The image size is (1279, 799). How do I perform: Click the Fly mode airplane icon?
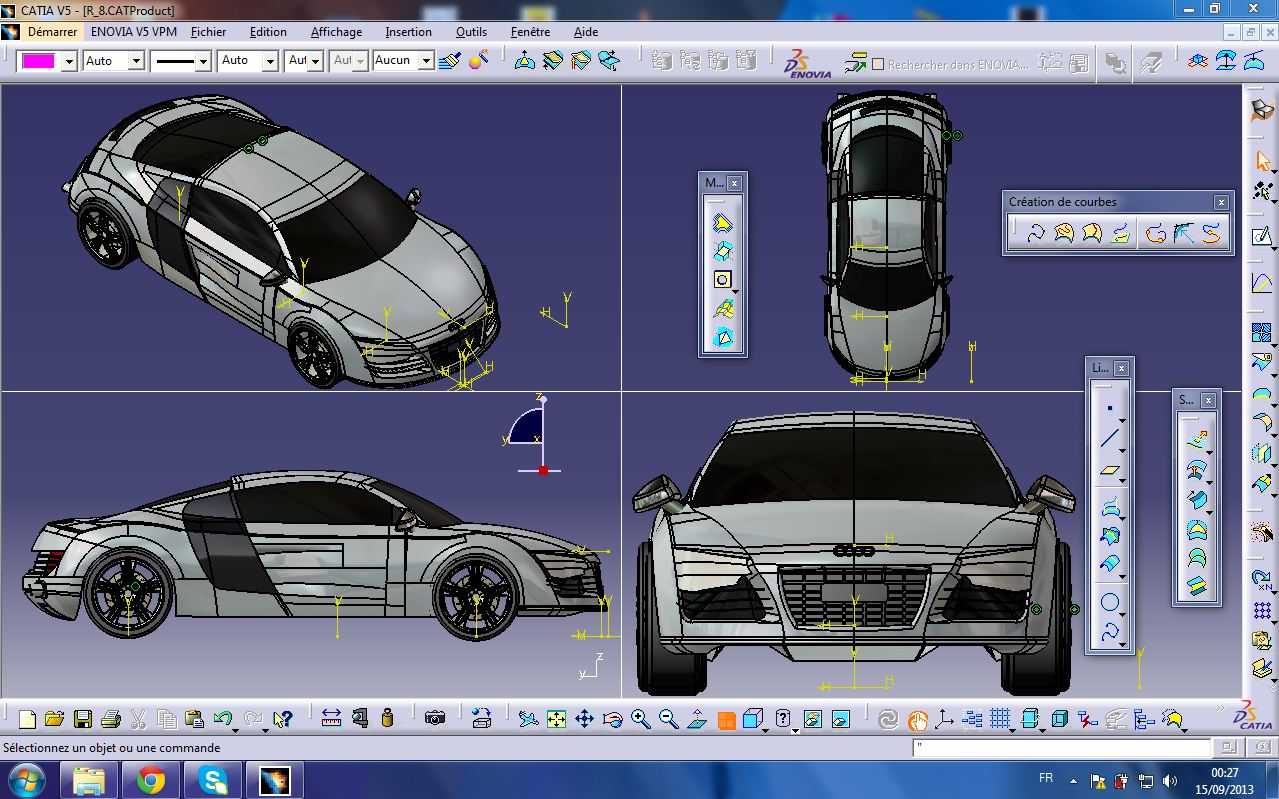(x=529, y=718)
